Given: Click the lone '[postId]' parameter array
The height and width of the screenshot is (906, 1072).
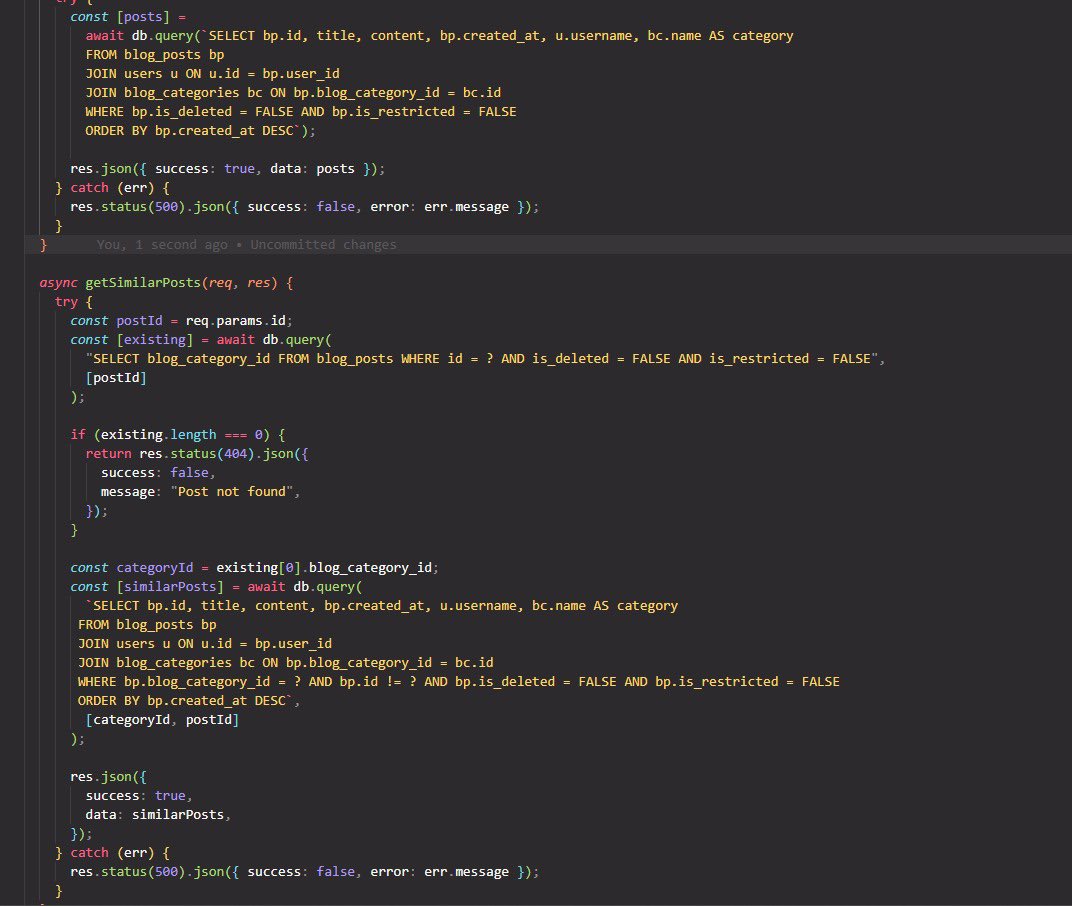Looking at the screenshot, I should (x=116, y=377).
